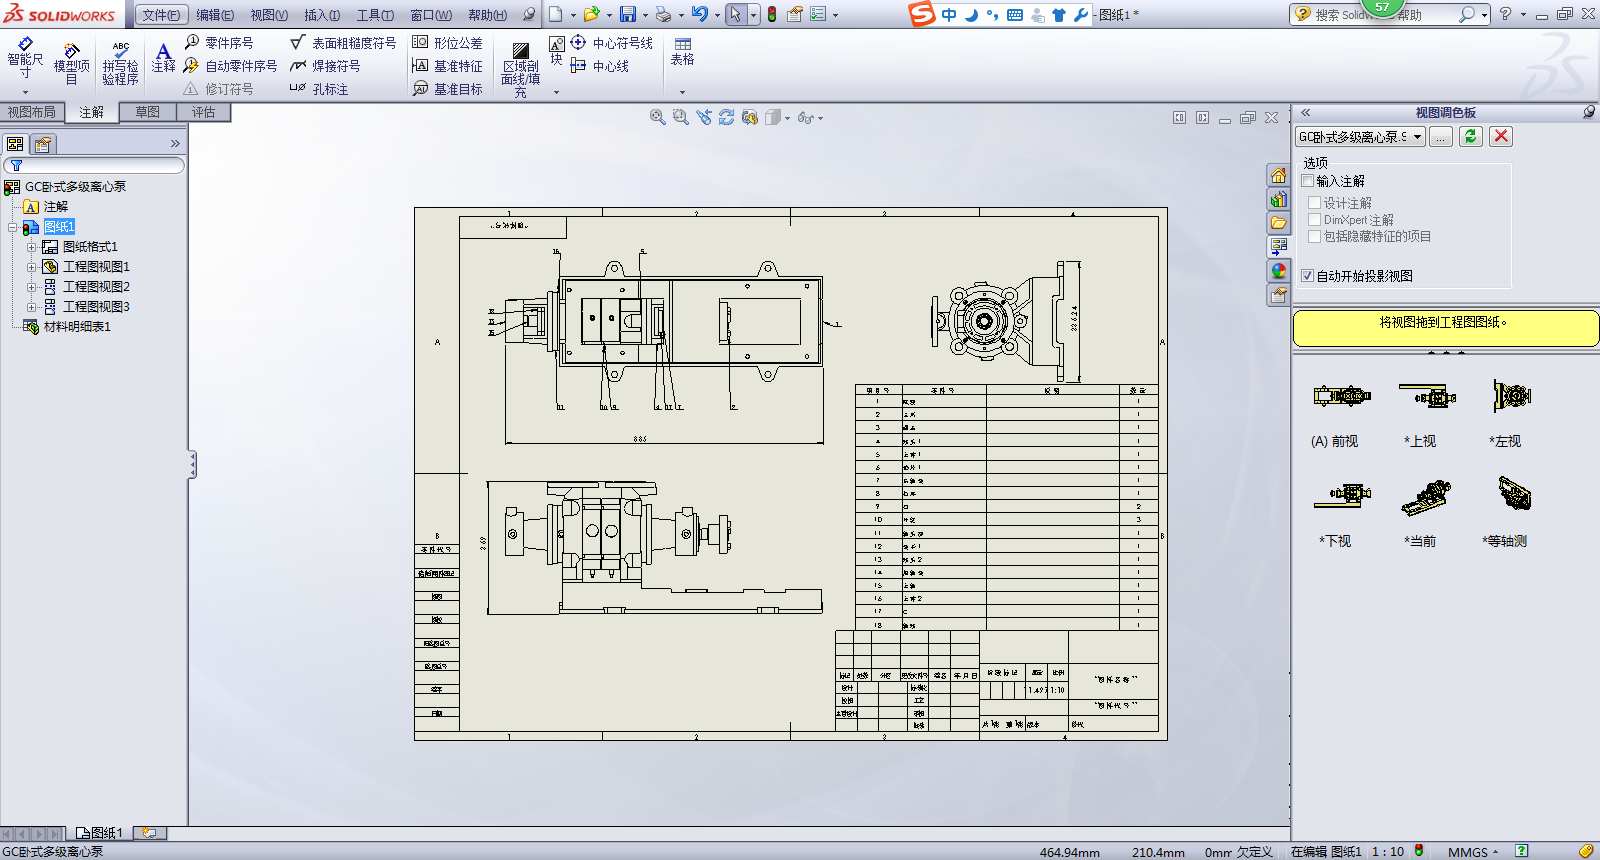Select the Bill of Materials1 tree item

pyautogui.click(x=67, y=327)
